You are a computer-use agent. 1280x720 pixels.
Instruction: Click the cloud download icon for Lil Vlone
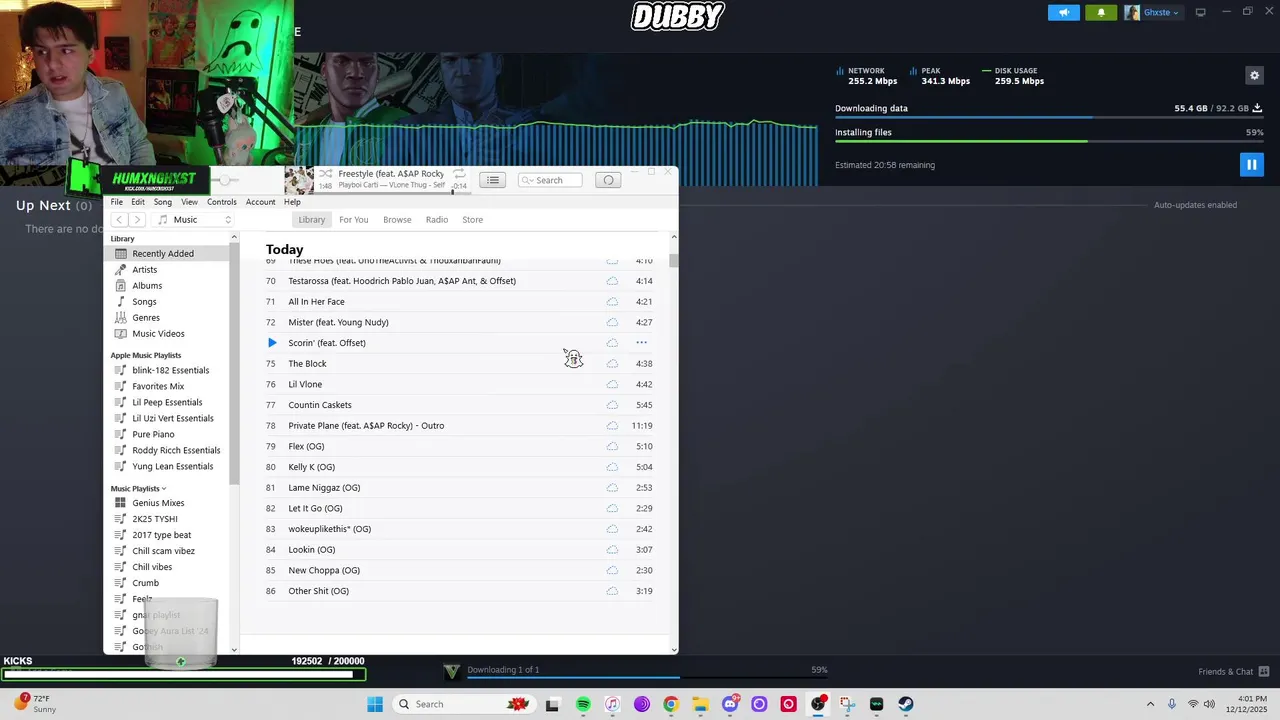pos(612,384)
